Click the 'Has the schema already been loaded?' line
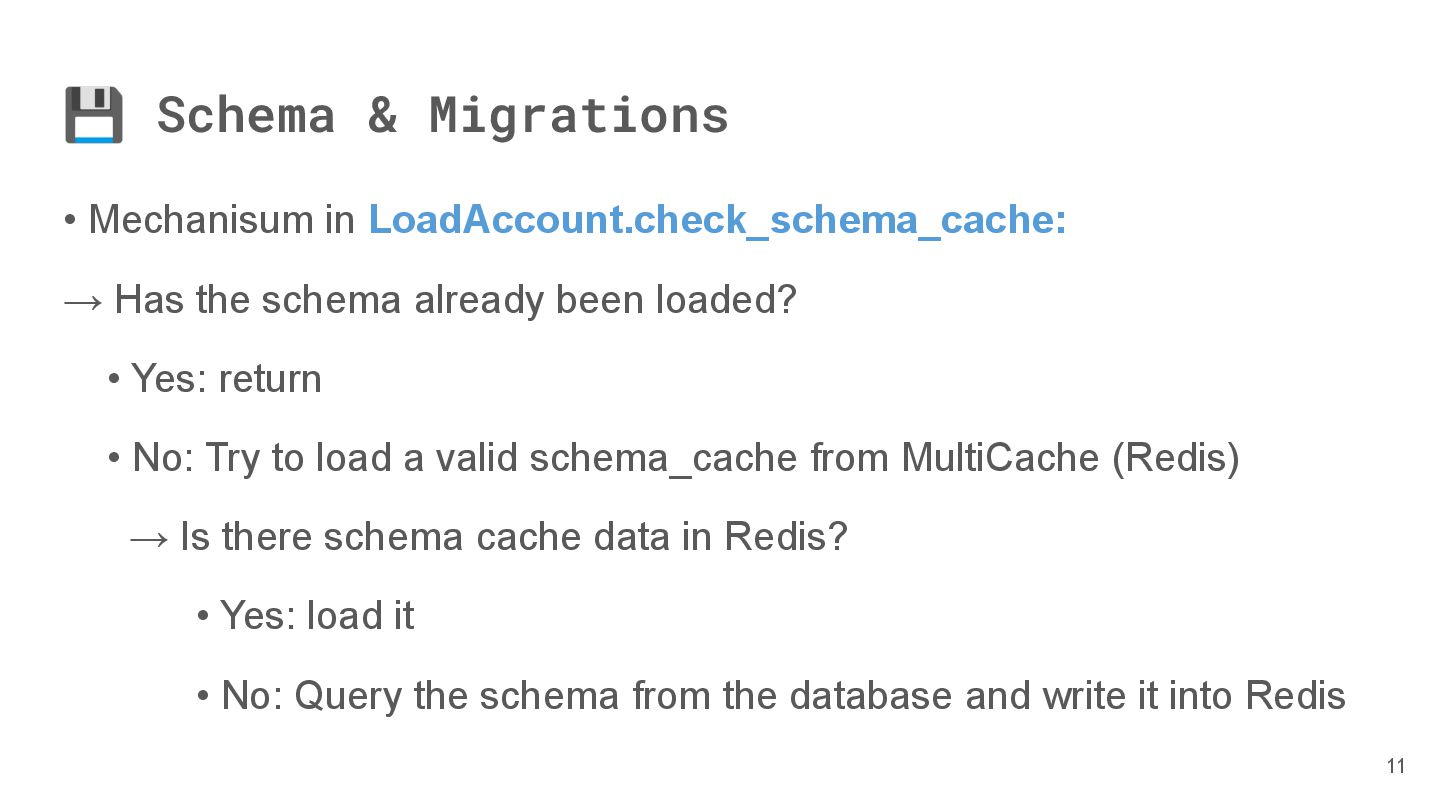 pyautogui.click(x=455, y=299)
